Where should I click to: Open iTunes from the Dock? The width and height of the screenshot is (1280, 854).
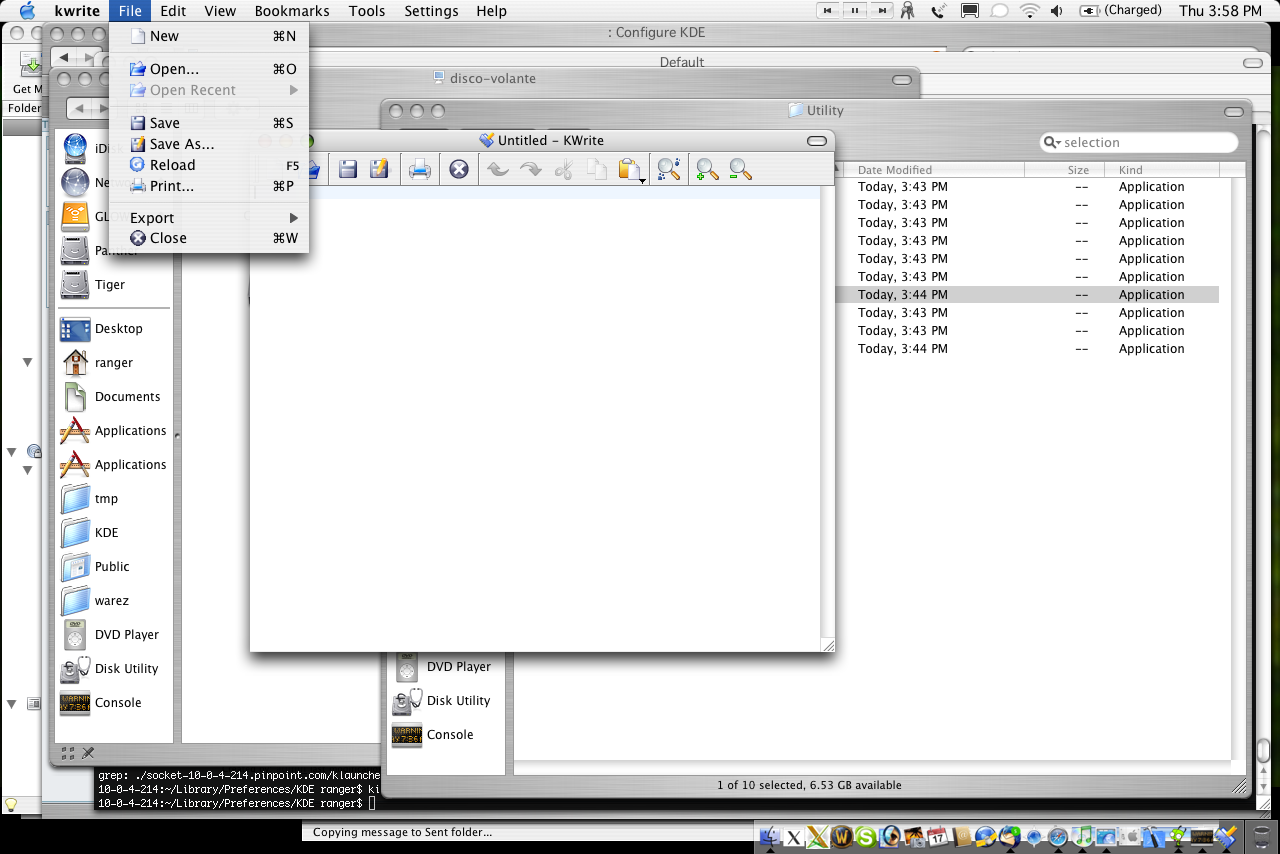(x=1082, y=837)
